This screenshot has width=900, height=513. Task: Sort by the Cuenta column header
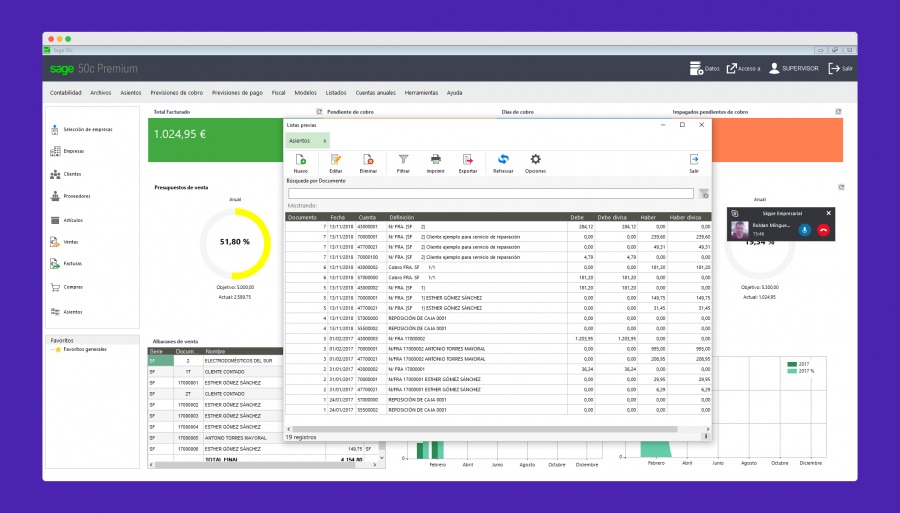[367, 217]
